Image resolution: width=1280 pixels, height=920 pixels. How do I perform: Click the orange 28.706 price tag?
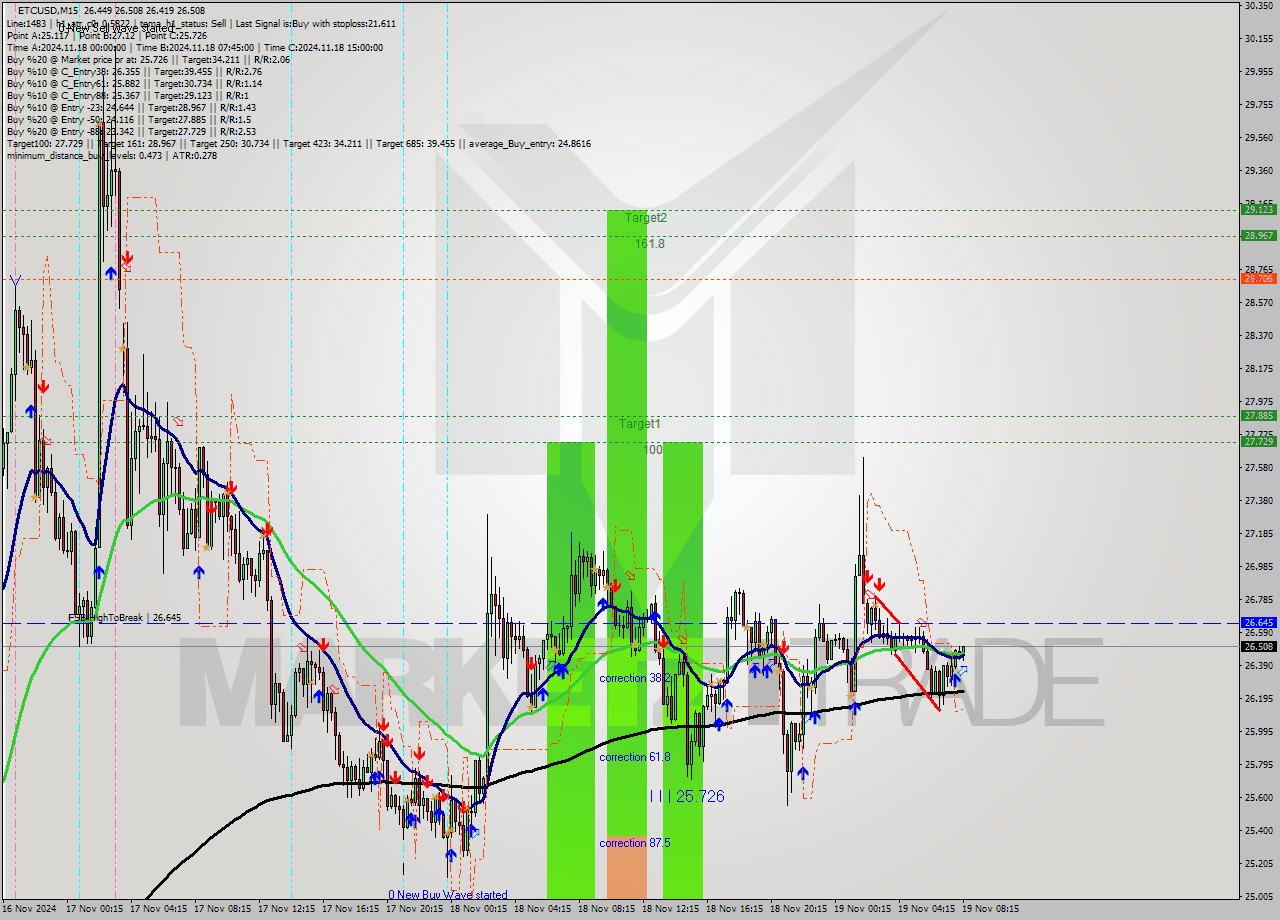click(x=1258, y=279)
